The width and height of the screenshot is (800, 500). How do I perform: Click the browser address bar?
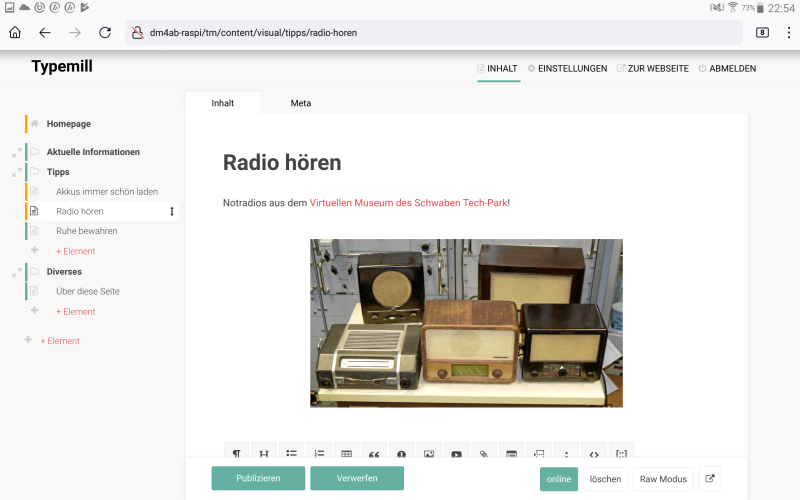[x=430, y=32]
